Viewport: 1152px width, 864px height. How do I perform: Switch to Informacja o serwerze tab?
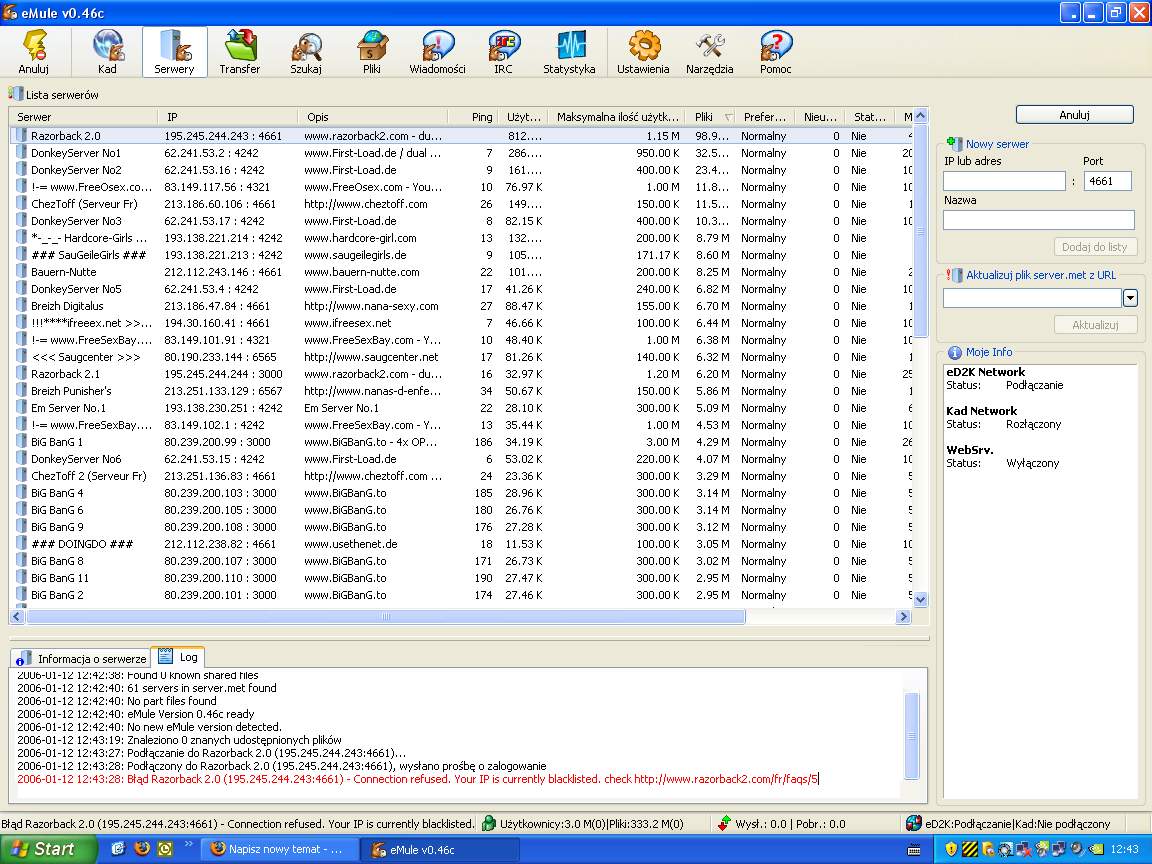point(81,659)
